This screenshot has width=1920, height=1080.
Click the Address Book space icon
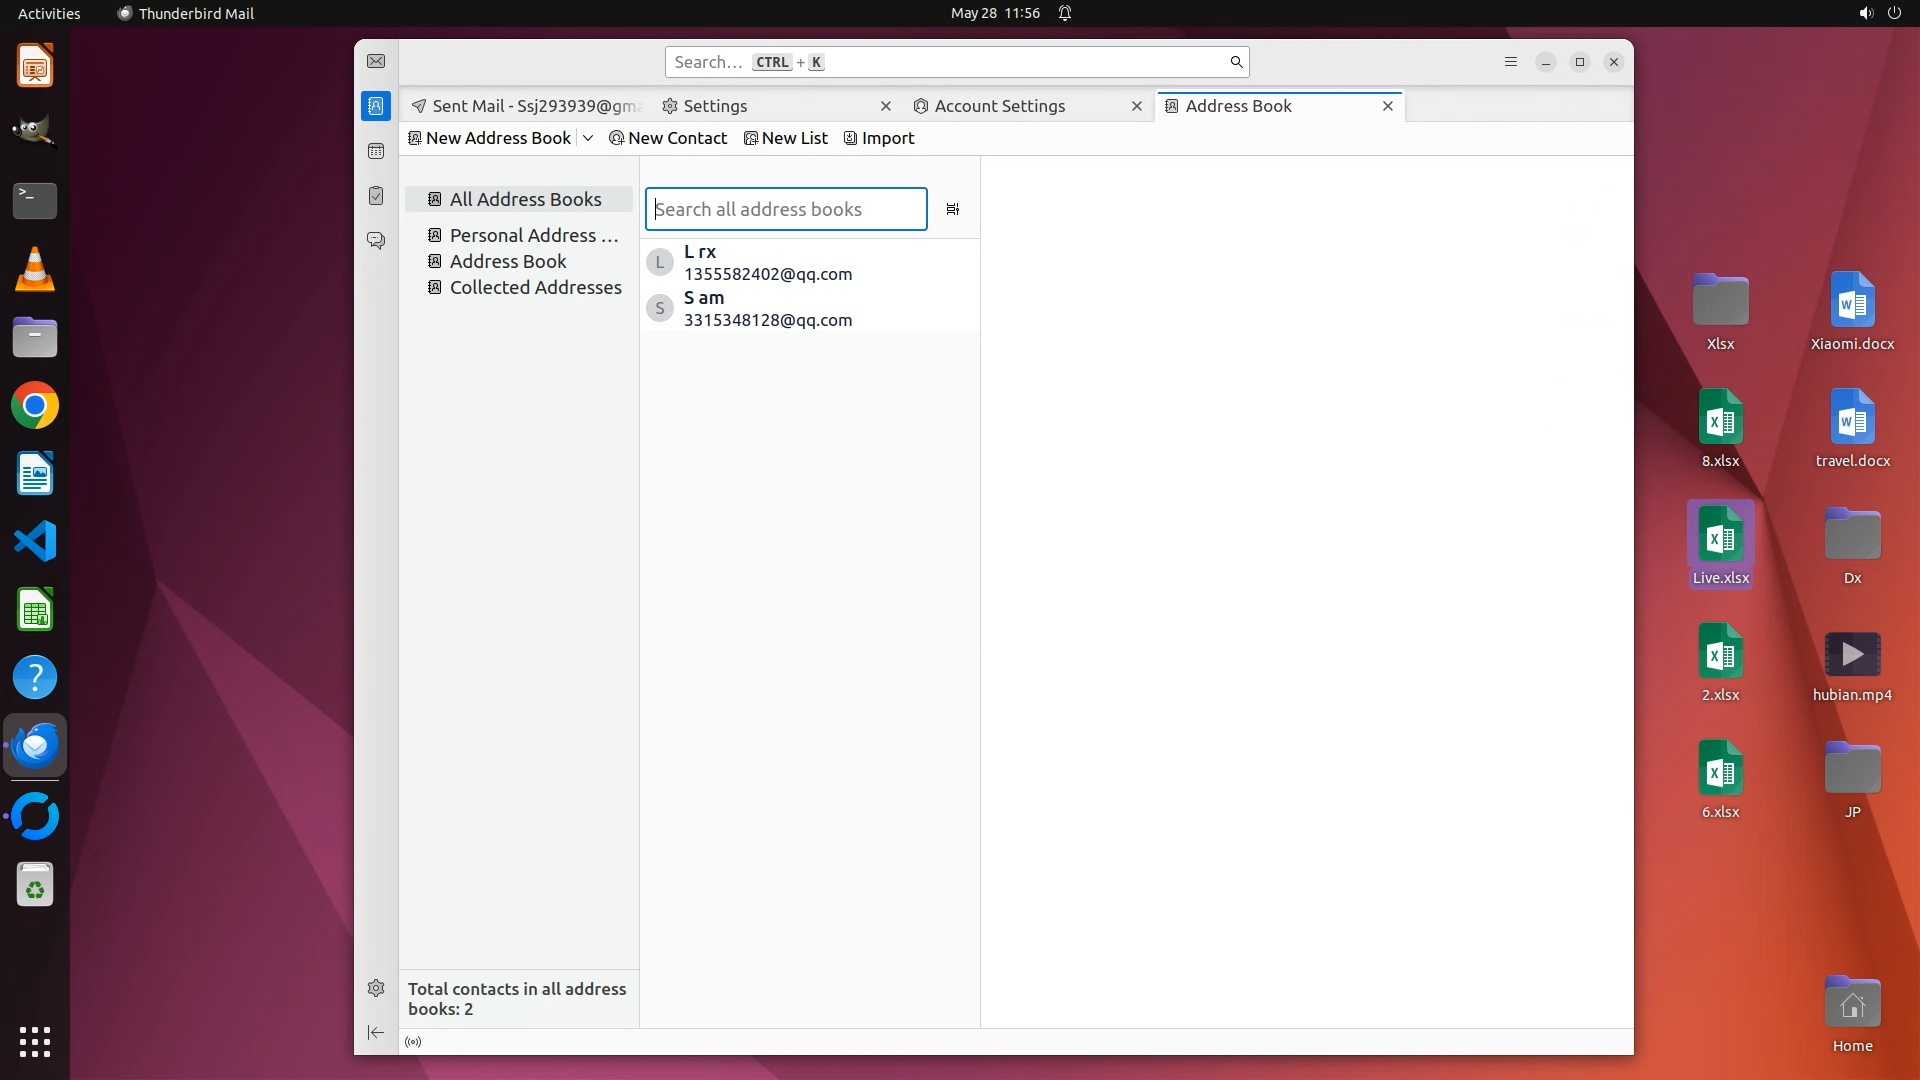(x=376, y=106)
